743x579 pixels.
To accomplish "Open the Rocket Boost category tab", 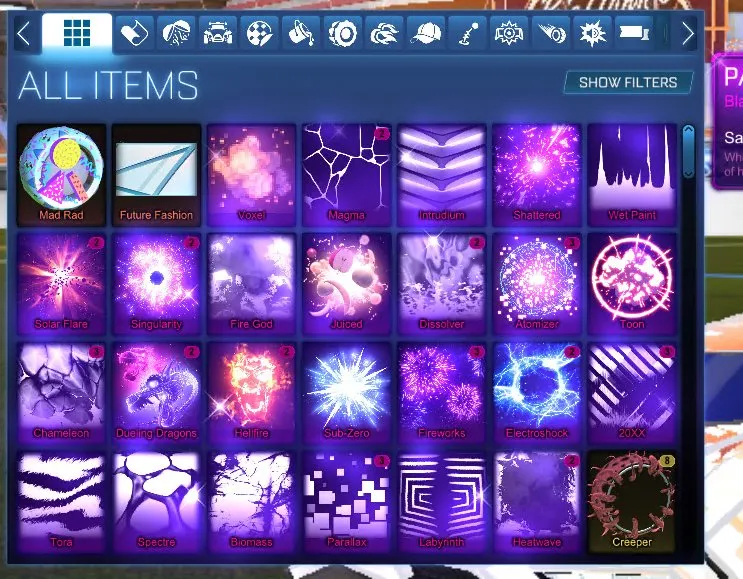I will (x=384, y=33).
